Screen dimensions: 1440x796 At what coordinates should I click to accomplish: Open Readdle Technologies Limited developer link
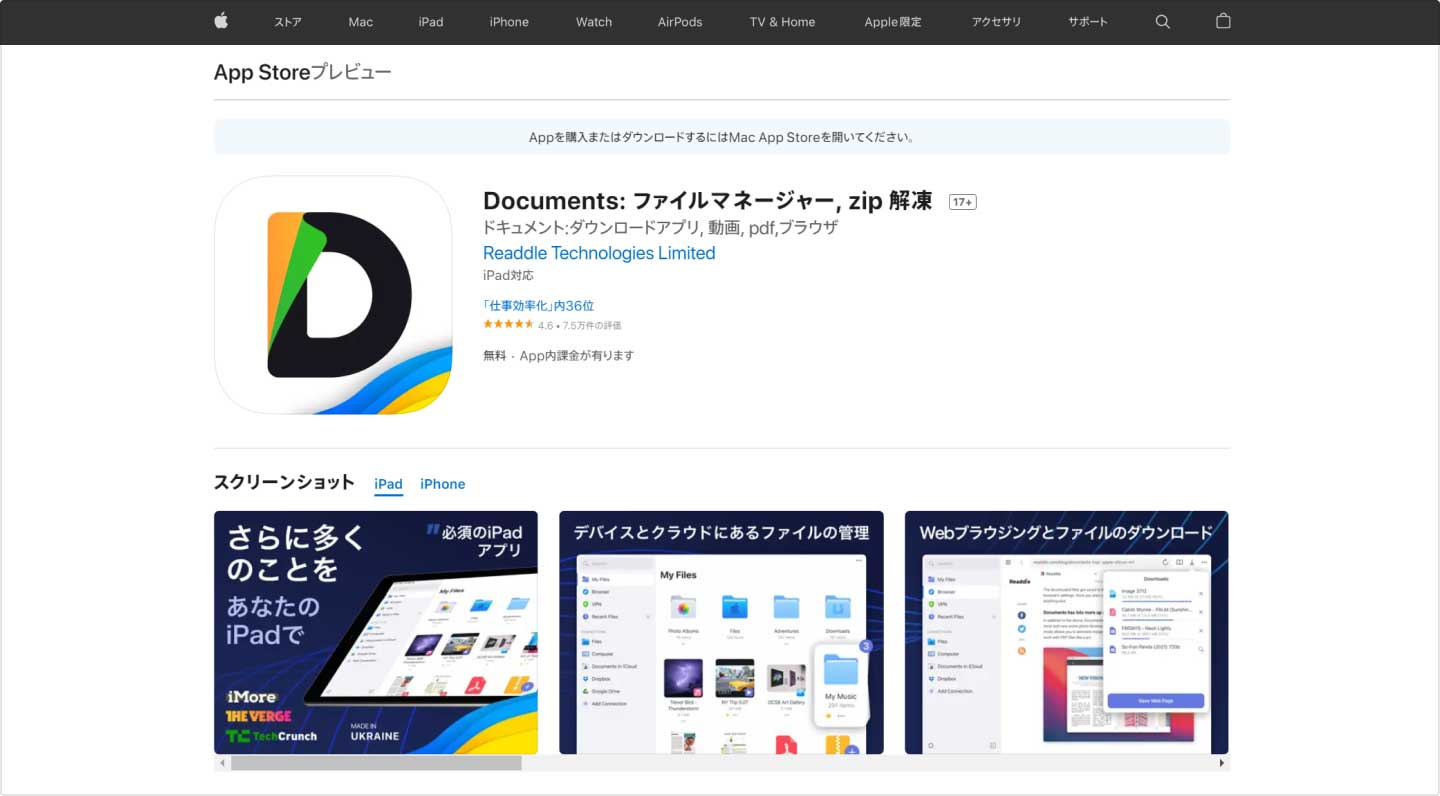(599, 253)
